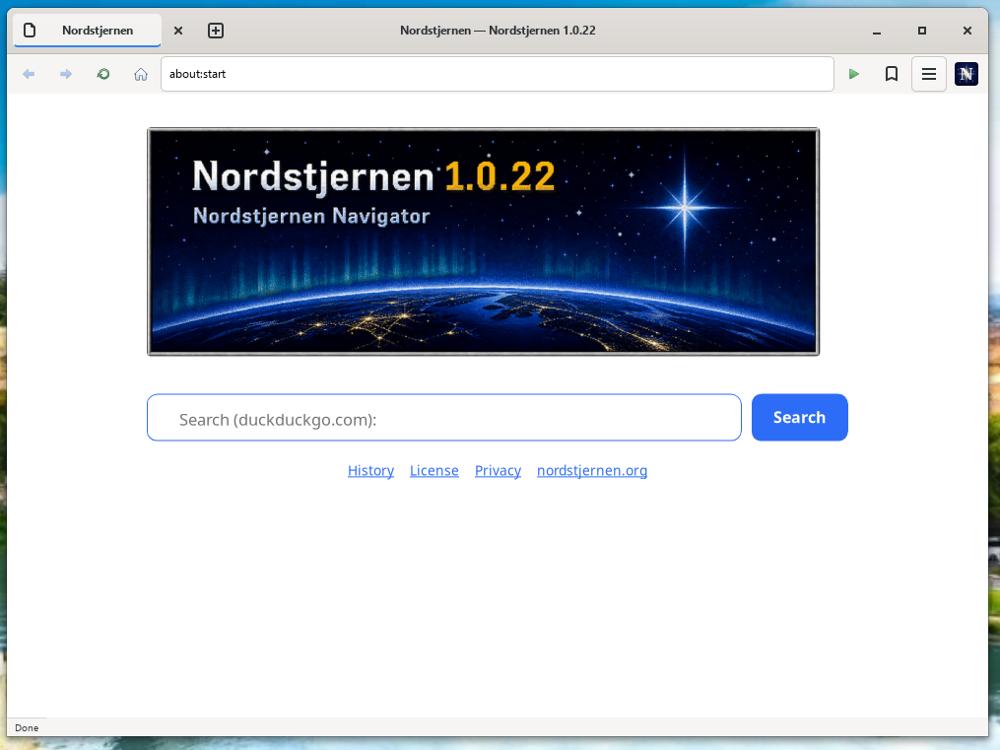The image size is (1000, 750).
Task: Bookmark this page with bookmark icon
Action: pos(892,74)
